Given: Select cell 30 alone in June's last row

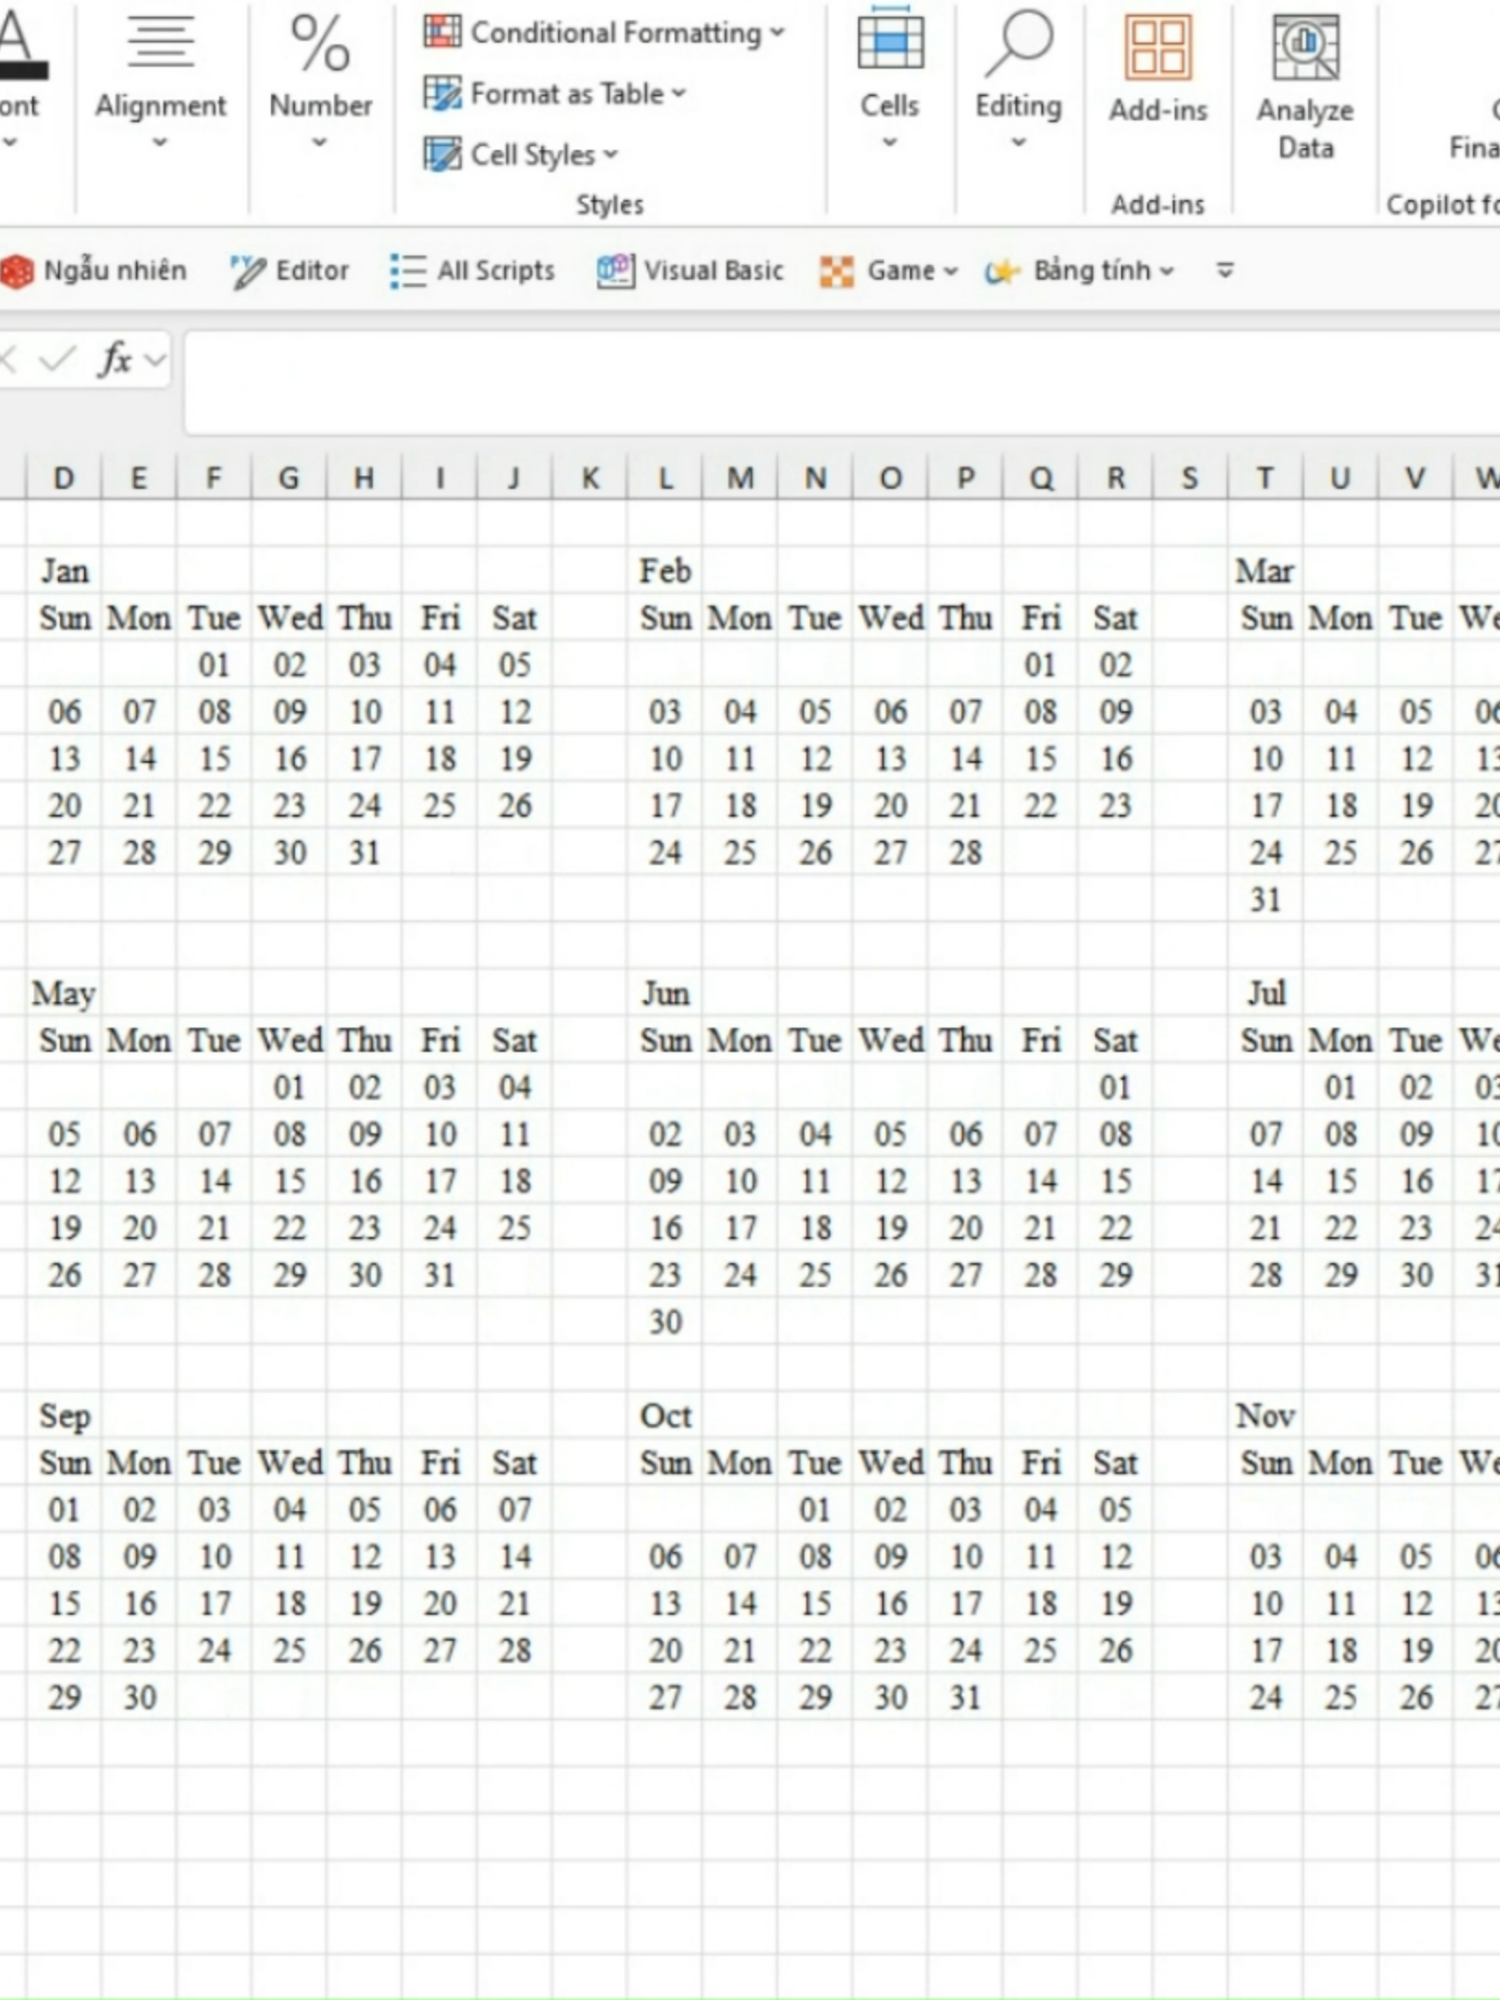Looking at the screenshot, I should [x=665, y=1322].
